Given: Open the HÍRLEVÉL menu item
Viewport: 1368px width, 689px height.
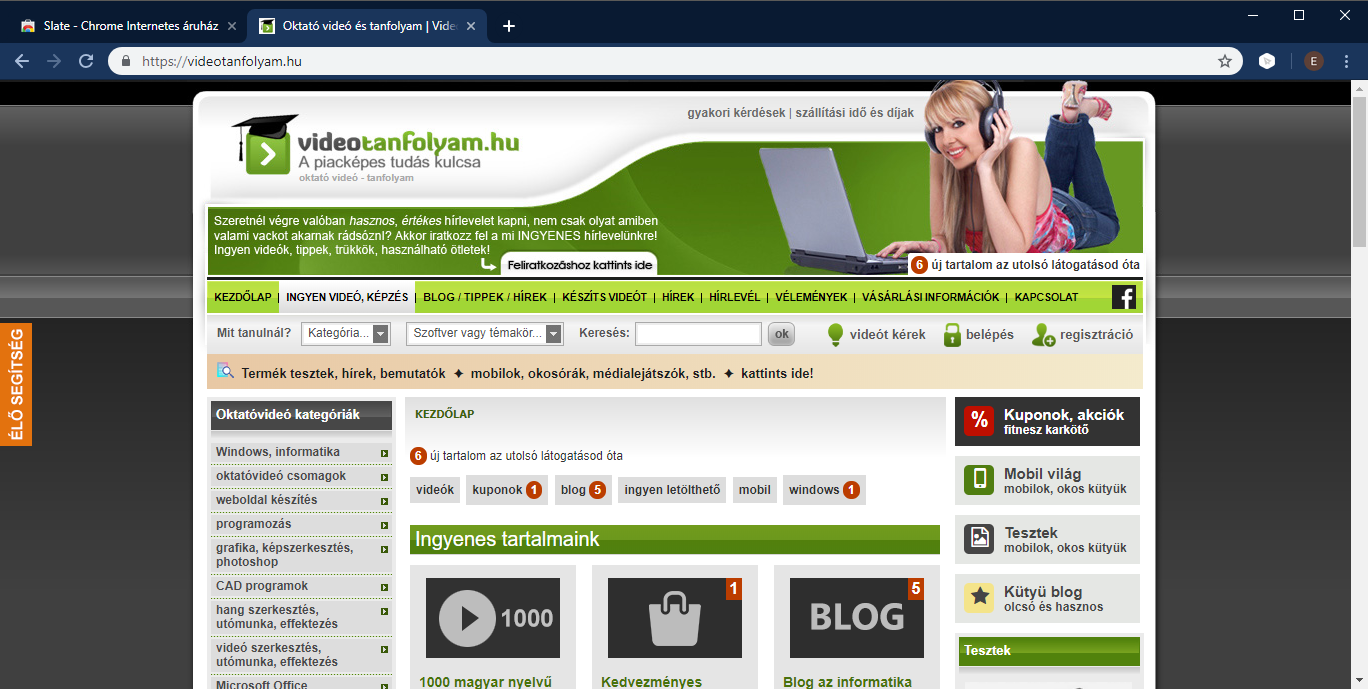Looking at the screenshot, I should pyautogui.click(x=735, y=297).
